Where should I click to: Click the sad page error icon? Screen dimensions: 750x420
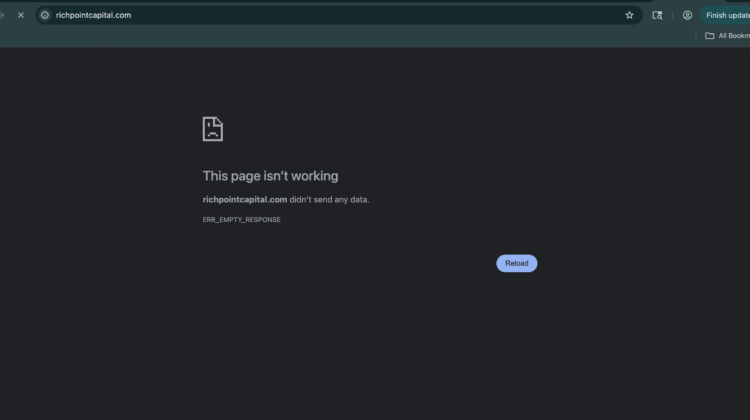pos(213,129)
